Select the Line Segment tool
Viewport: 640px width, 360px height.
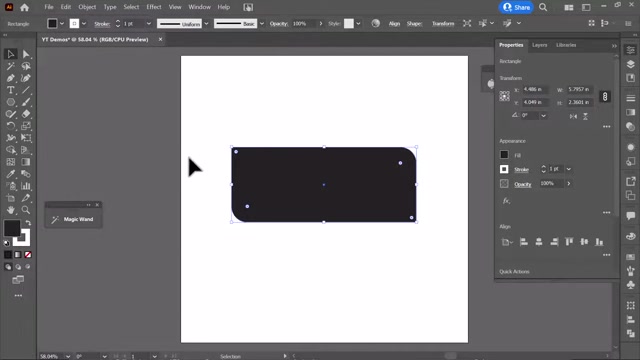pyautogui.click(x=26, y=90)
